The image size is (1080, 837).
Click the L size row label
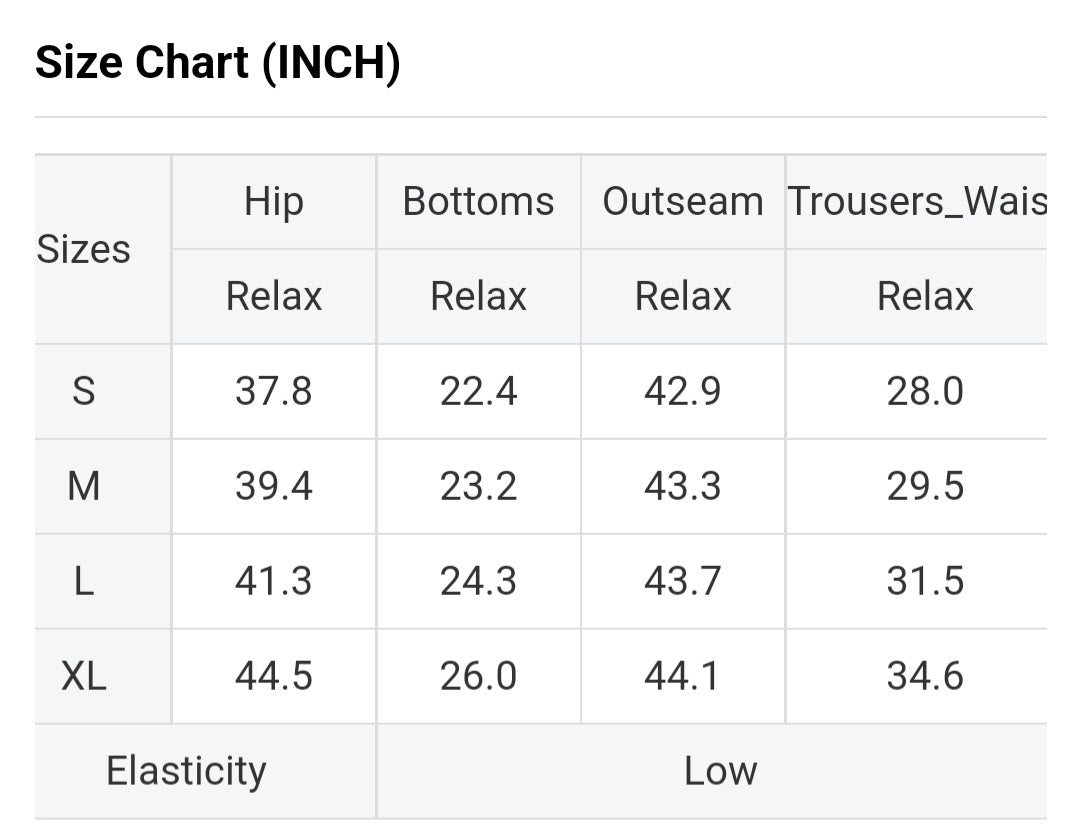coord(84,581)
